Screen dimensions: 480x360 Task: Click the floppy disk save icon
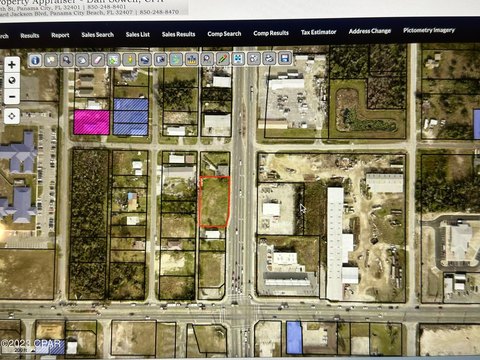tap(285, 59)
